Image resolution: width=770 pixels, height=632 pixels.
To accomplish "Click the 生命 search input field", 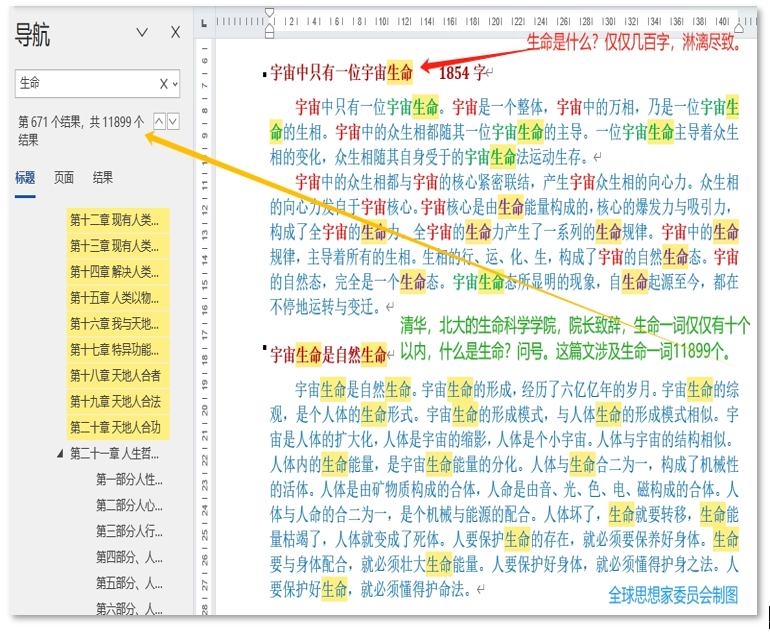I will click(85, 84).
